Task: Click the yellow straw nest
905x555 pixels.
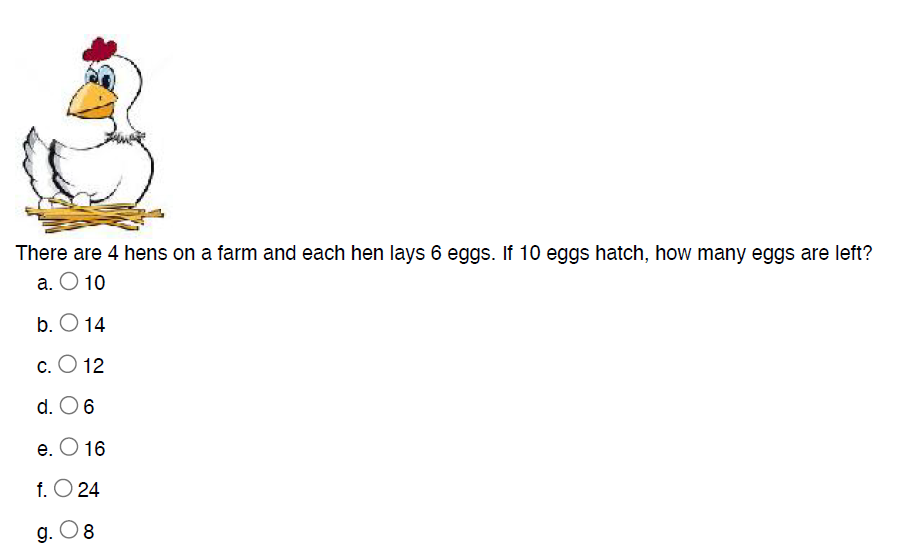Action: pos(95,213)
